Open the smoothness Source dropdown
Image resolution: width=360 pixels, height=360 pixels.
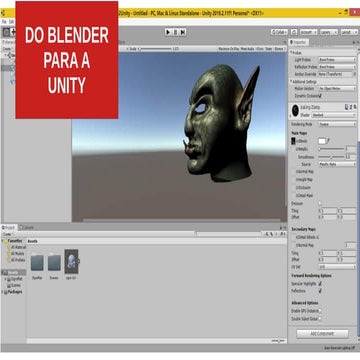[x=337, y=164]
